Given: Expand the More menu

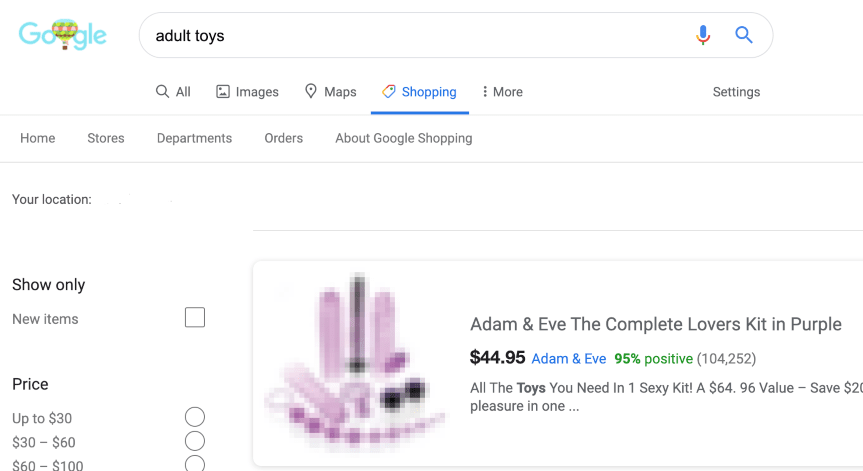Looking at the screenshot, I should click(502, 92).
